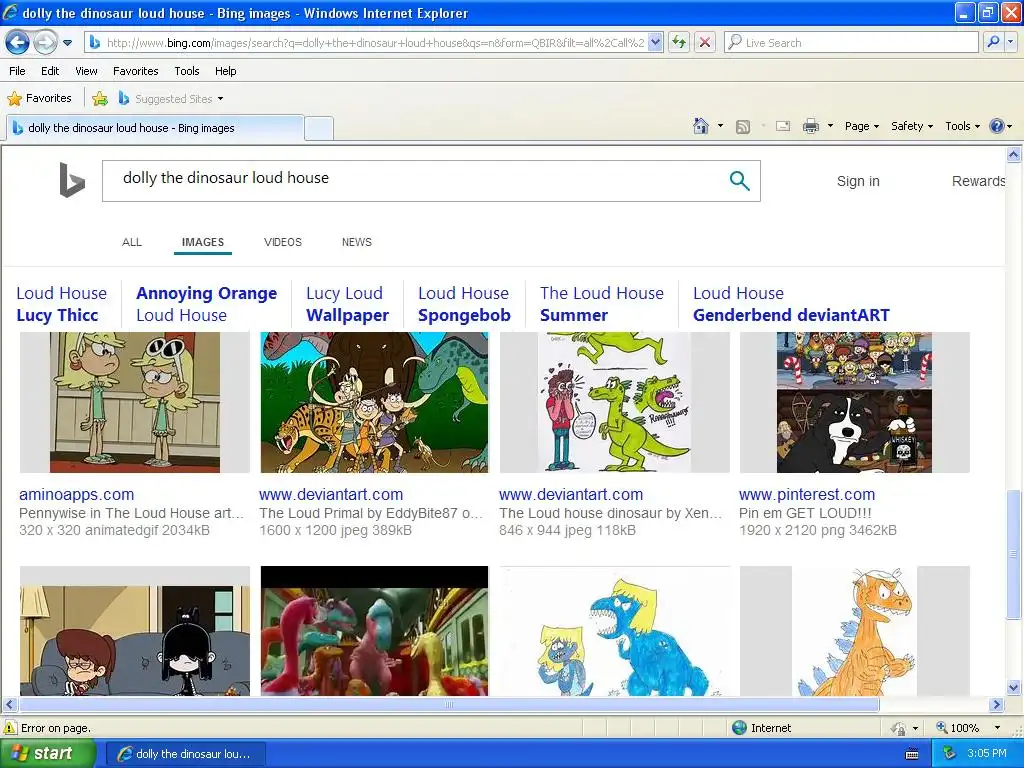The width and height of the screenshot is (1024, 768).
Task: Select the Bing images browser tab
Action: (155, 128)
